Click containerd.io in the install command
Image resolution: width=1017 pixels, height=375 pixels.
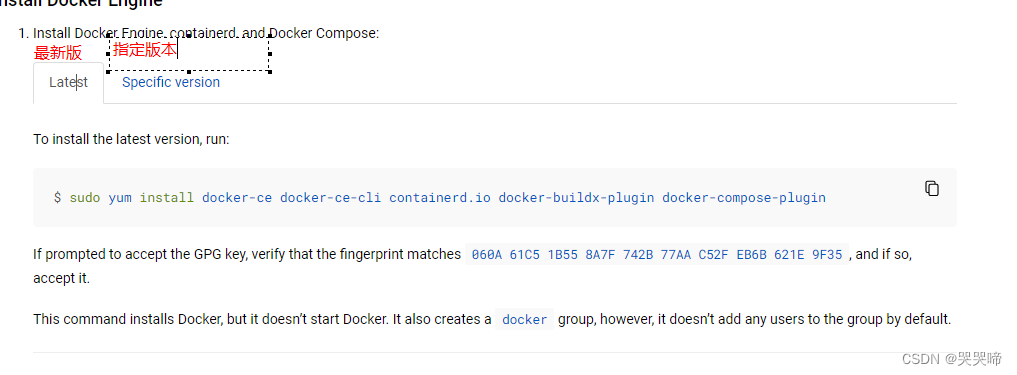tap(440, 197)
